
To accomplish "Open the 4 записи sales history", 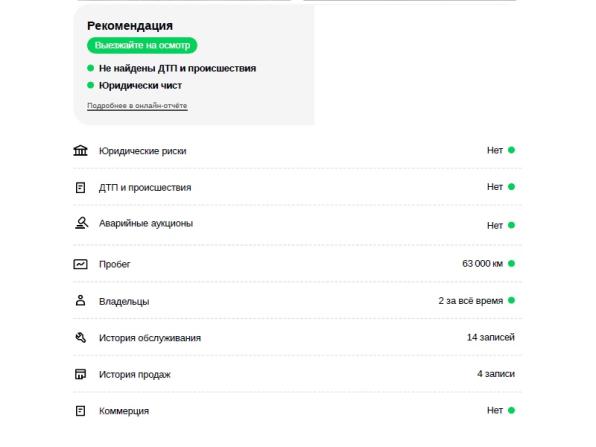I will [x=496, y=374].
